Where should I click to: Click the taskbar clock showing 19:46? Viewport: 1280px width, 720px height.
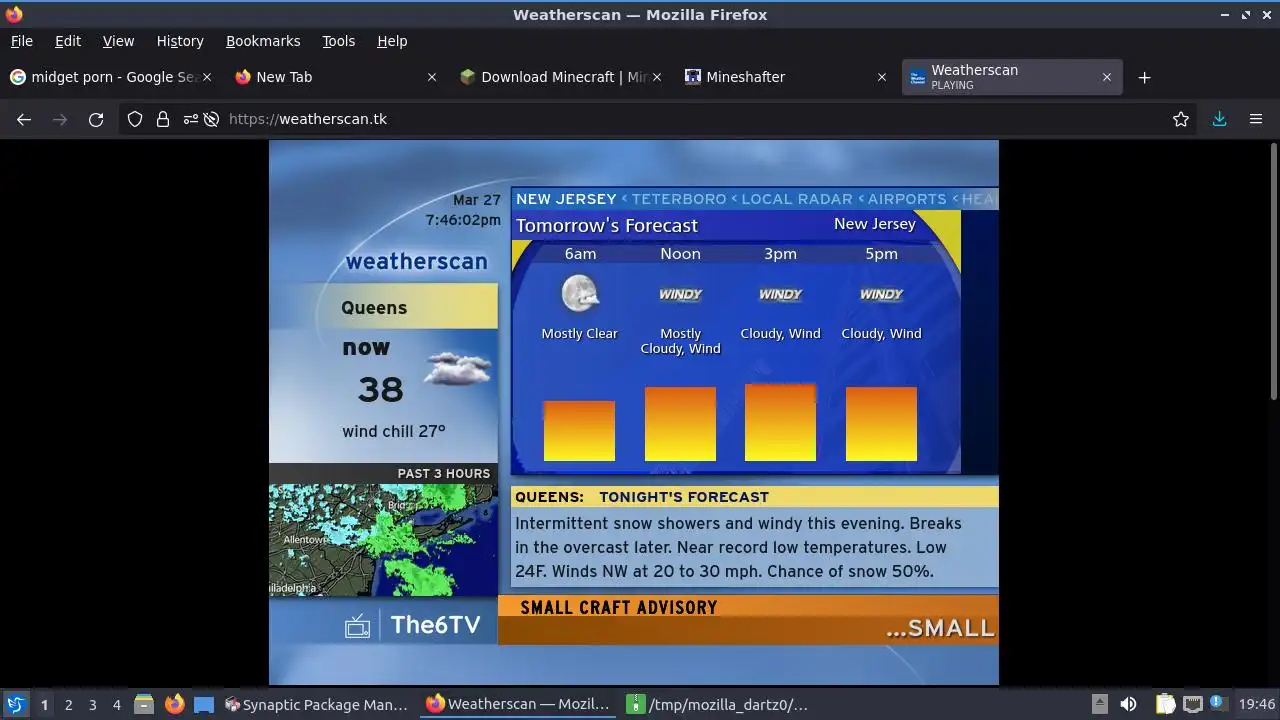[1257, 704]
